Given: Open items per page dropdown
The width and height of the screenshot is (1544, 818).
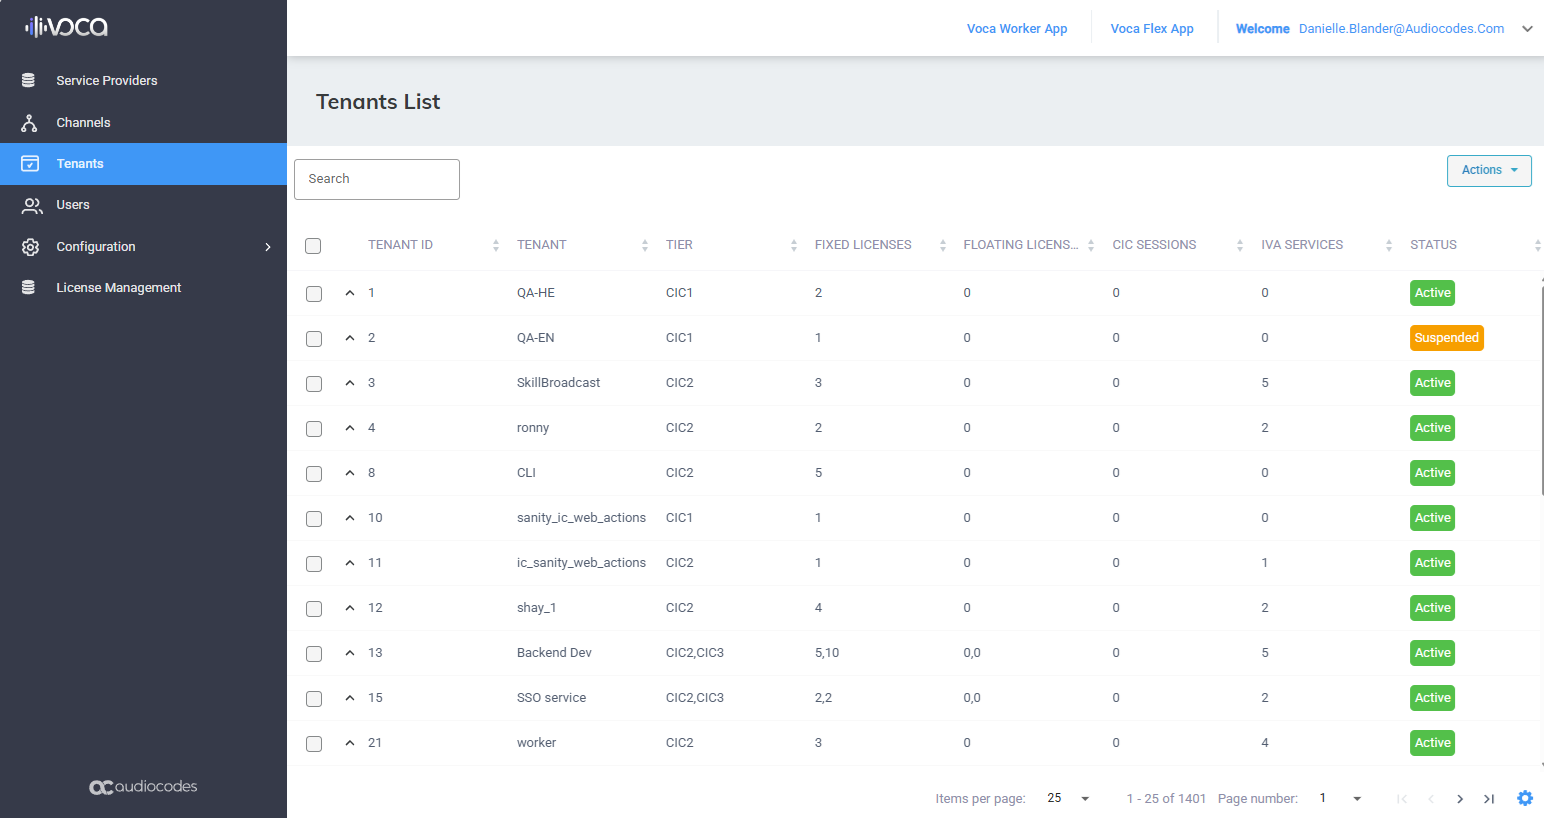Looking at the screenshot, I should point(1068,798).
